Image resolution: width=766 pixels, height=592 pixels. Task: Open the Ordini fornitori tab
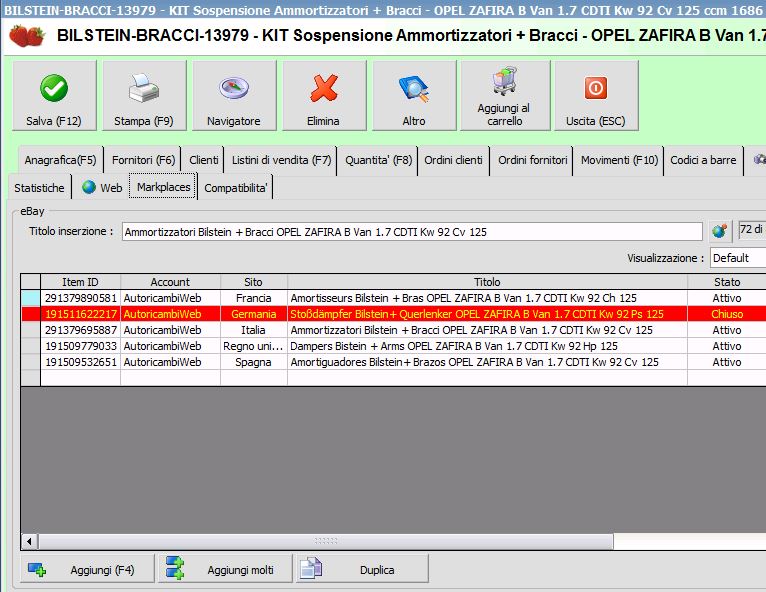click(x=532, y=160)
